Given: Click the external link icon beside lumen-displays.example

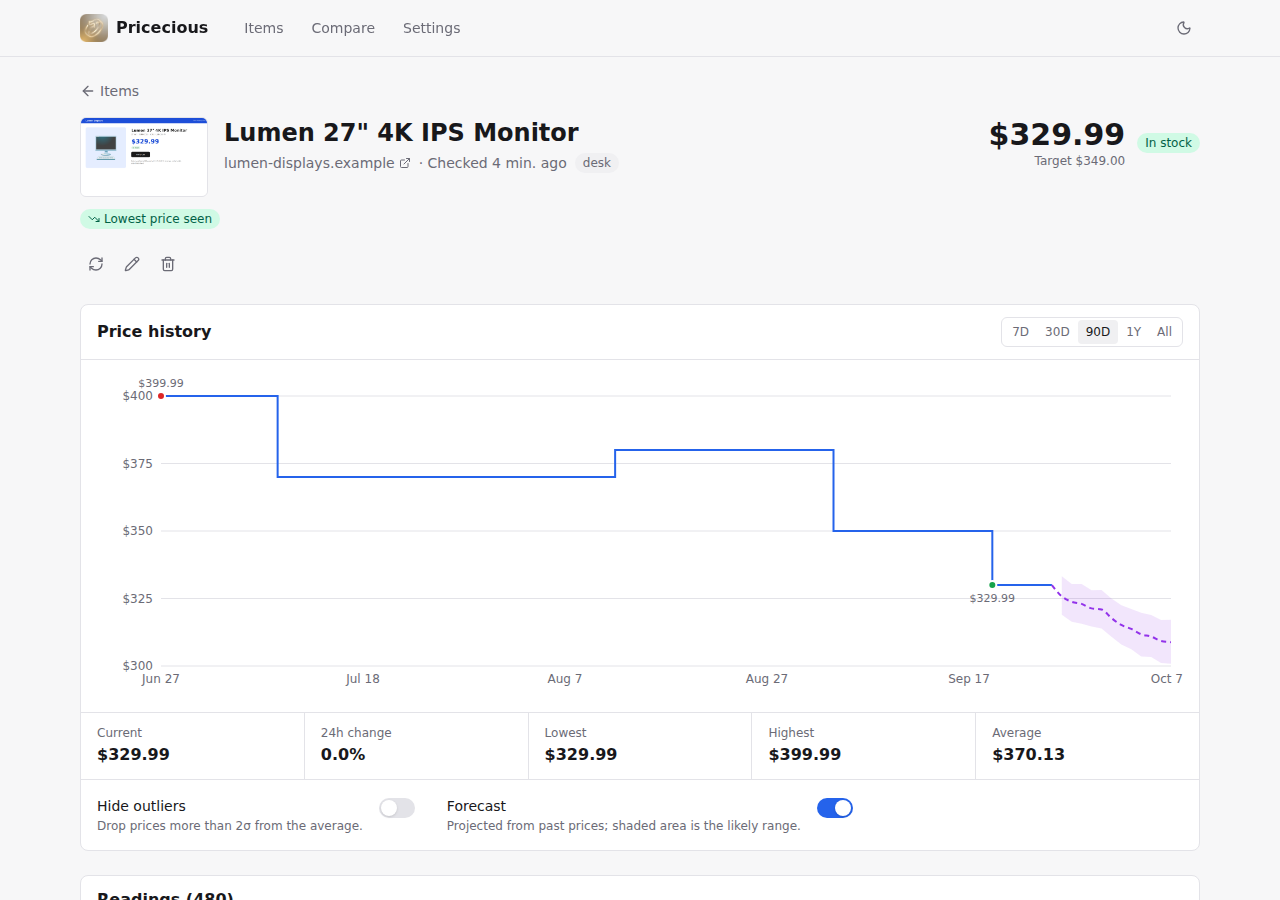Looking at the screenshot, I should pyautogui.click(x=405, y=163).
